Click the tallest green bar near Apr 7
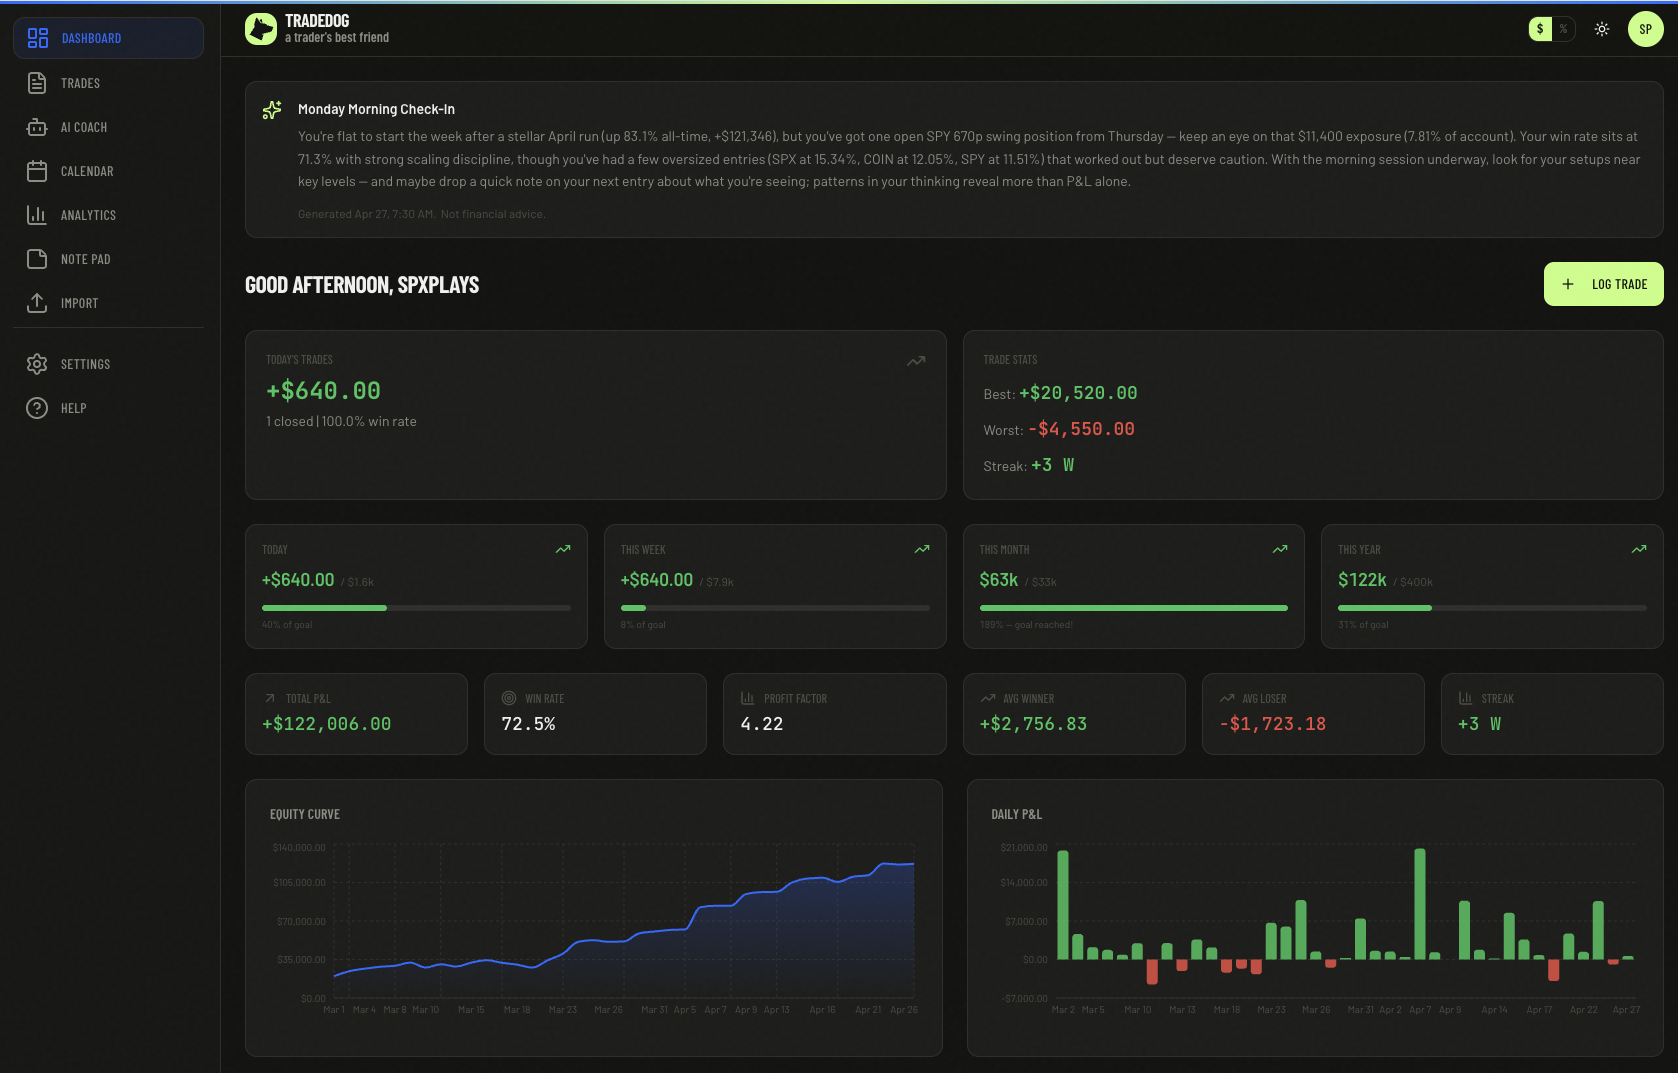This screenshot has width=1678, height=1073. 1419,904
